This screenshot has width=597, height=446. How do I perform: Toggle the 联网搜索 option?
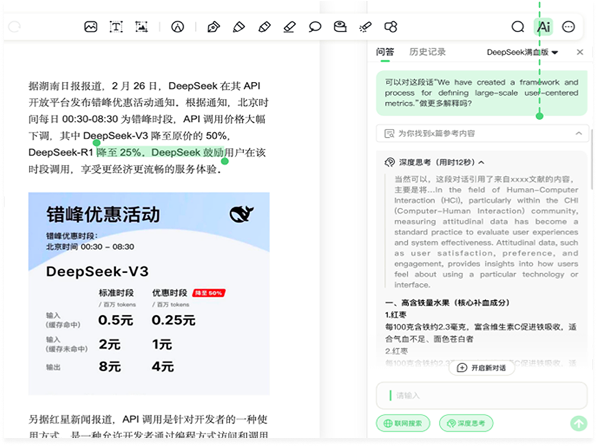pyautogui.click(x=403, y=423)
